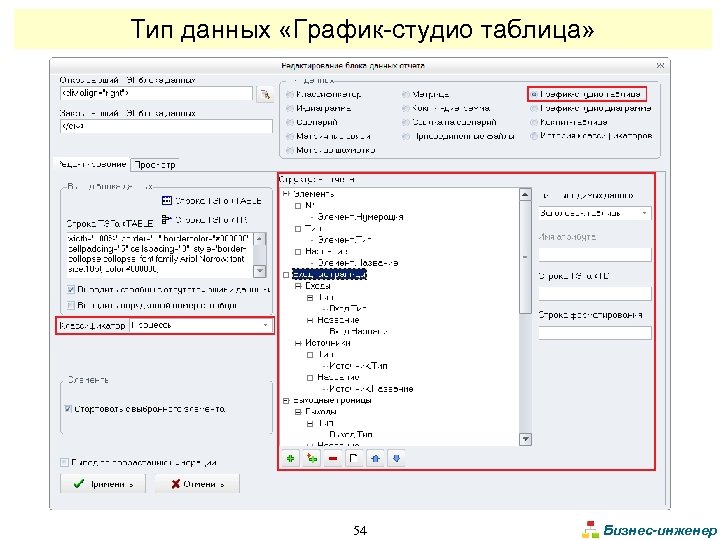
Task: Move item down with blue arrow
Action: 397,458
